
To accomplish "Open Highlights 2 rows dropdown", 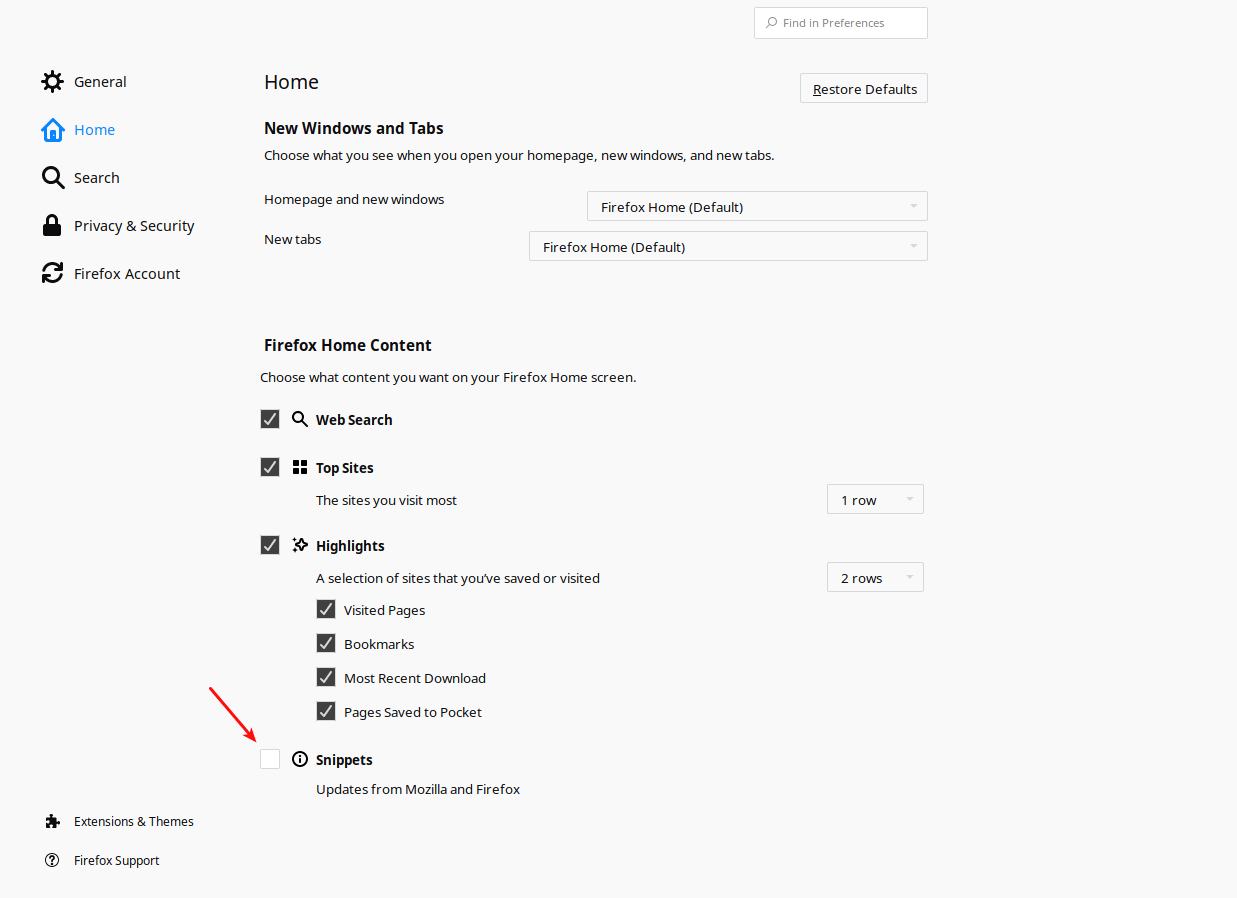I will pyautogui.click(x=875, y=577).
